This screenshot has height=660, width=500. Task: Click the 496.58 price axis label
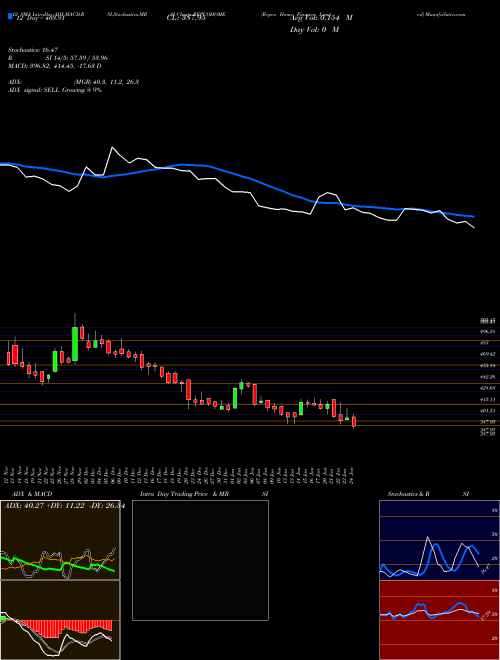pos(488,332)
